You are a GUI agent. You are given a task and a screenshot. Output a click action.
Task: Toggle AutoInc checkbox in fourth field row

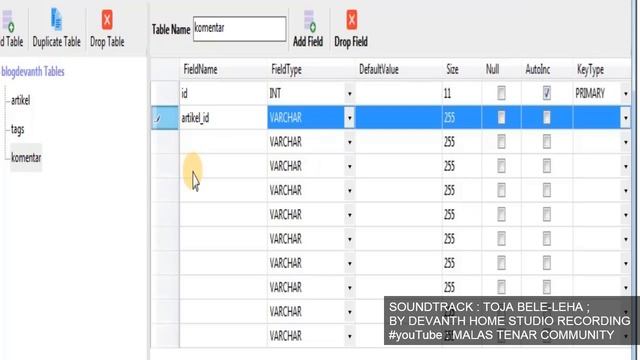pyautogui.click(x=547, y=166)
